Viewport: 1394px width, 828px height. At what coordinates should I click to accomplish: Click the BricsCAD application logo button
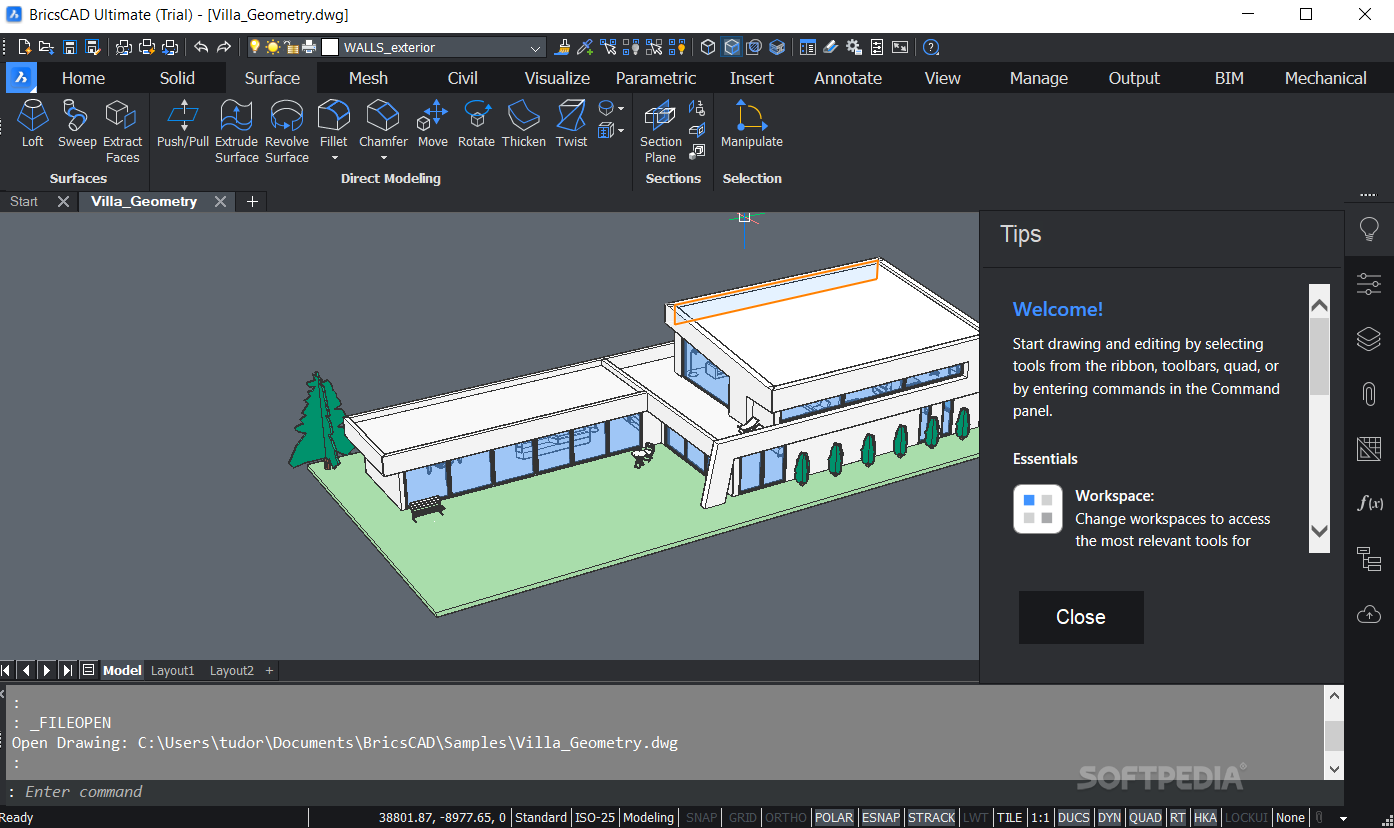(21, 78)
